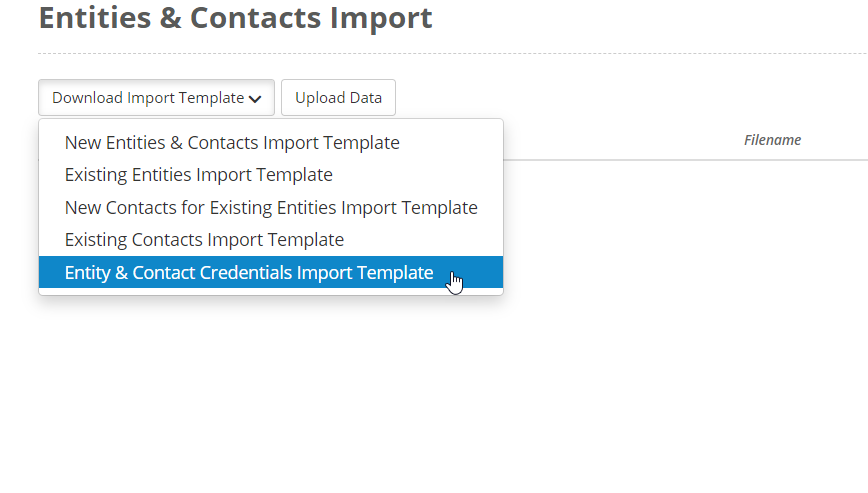This screenshot has height=493, width=868.
Task: Select the template for adding contacts to existing entities
Action: (271, 207)
